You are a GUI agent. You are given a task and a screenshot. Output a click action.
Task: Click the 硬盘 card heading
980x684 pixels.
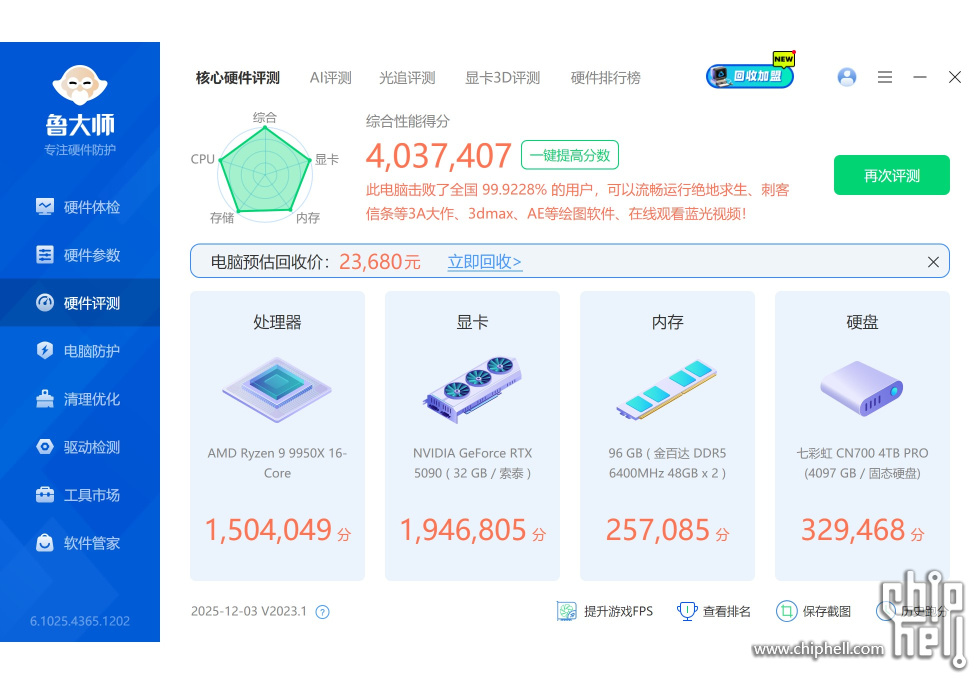(x=862, y=322)
